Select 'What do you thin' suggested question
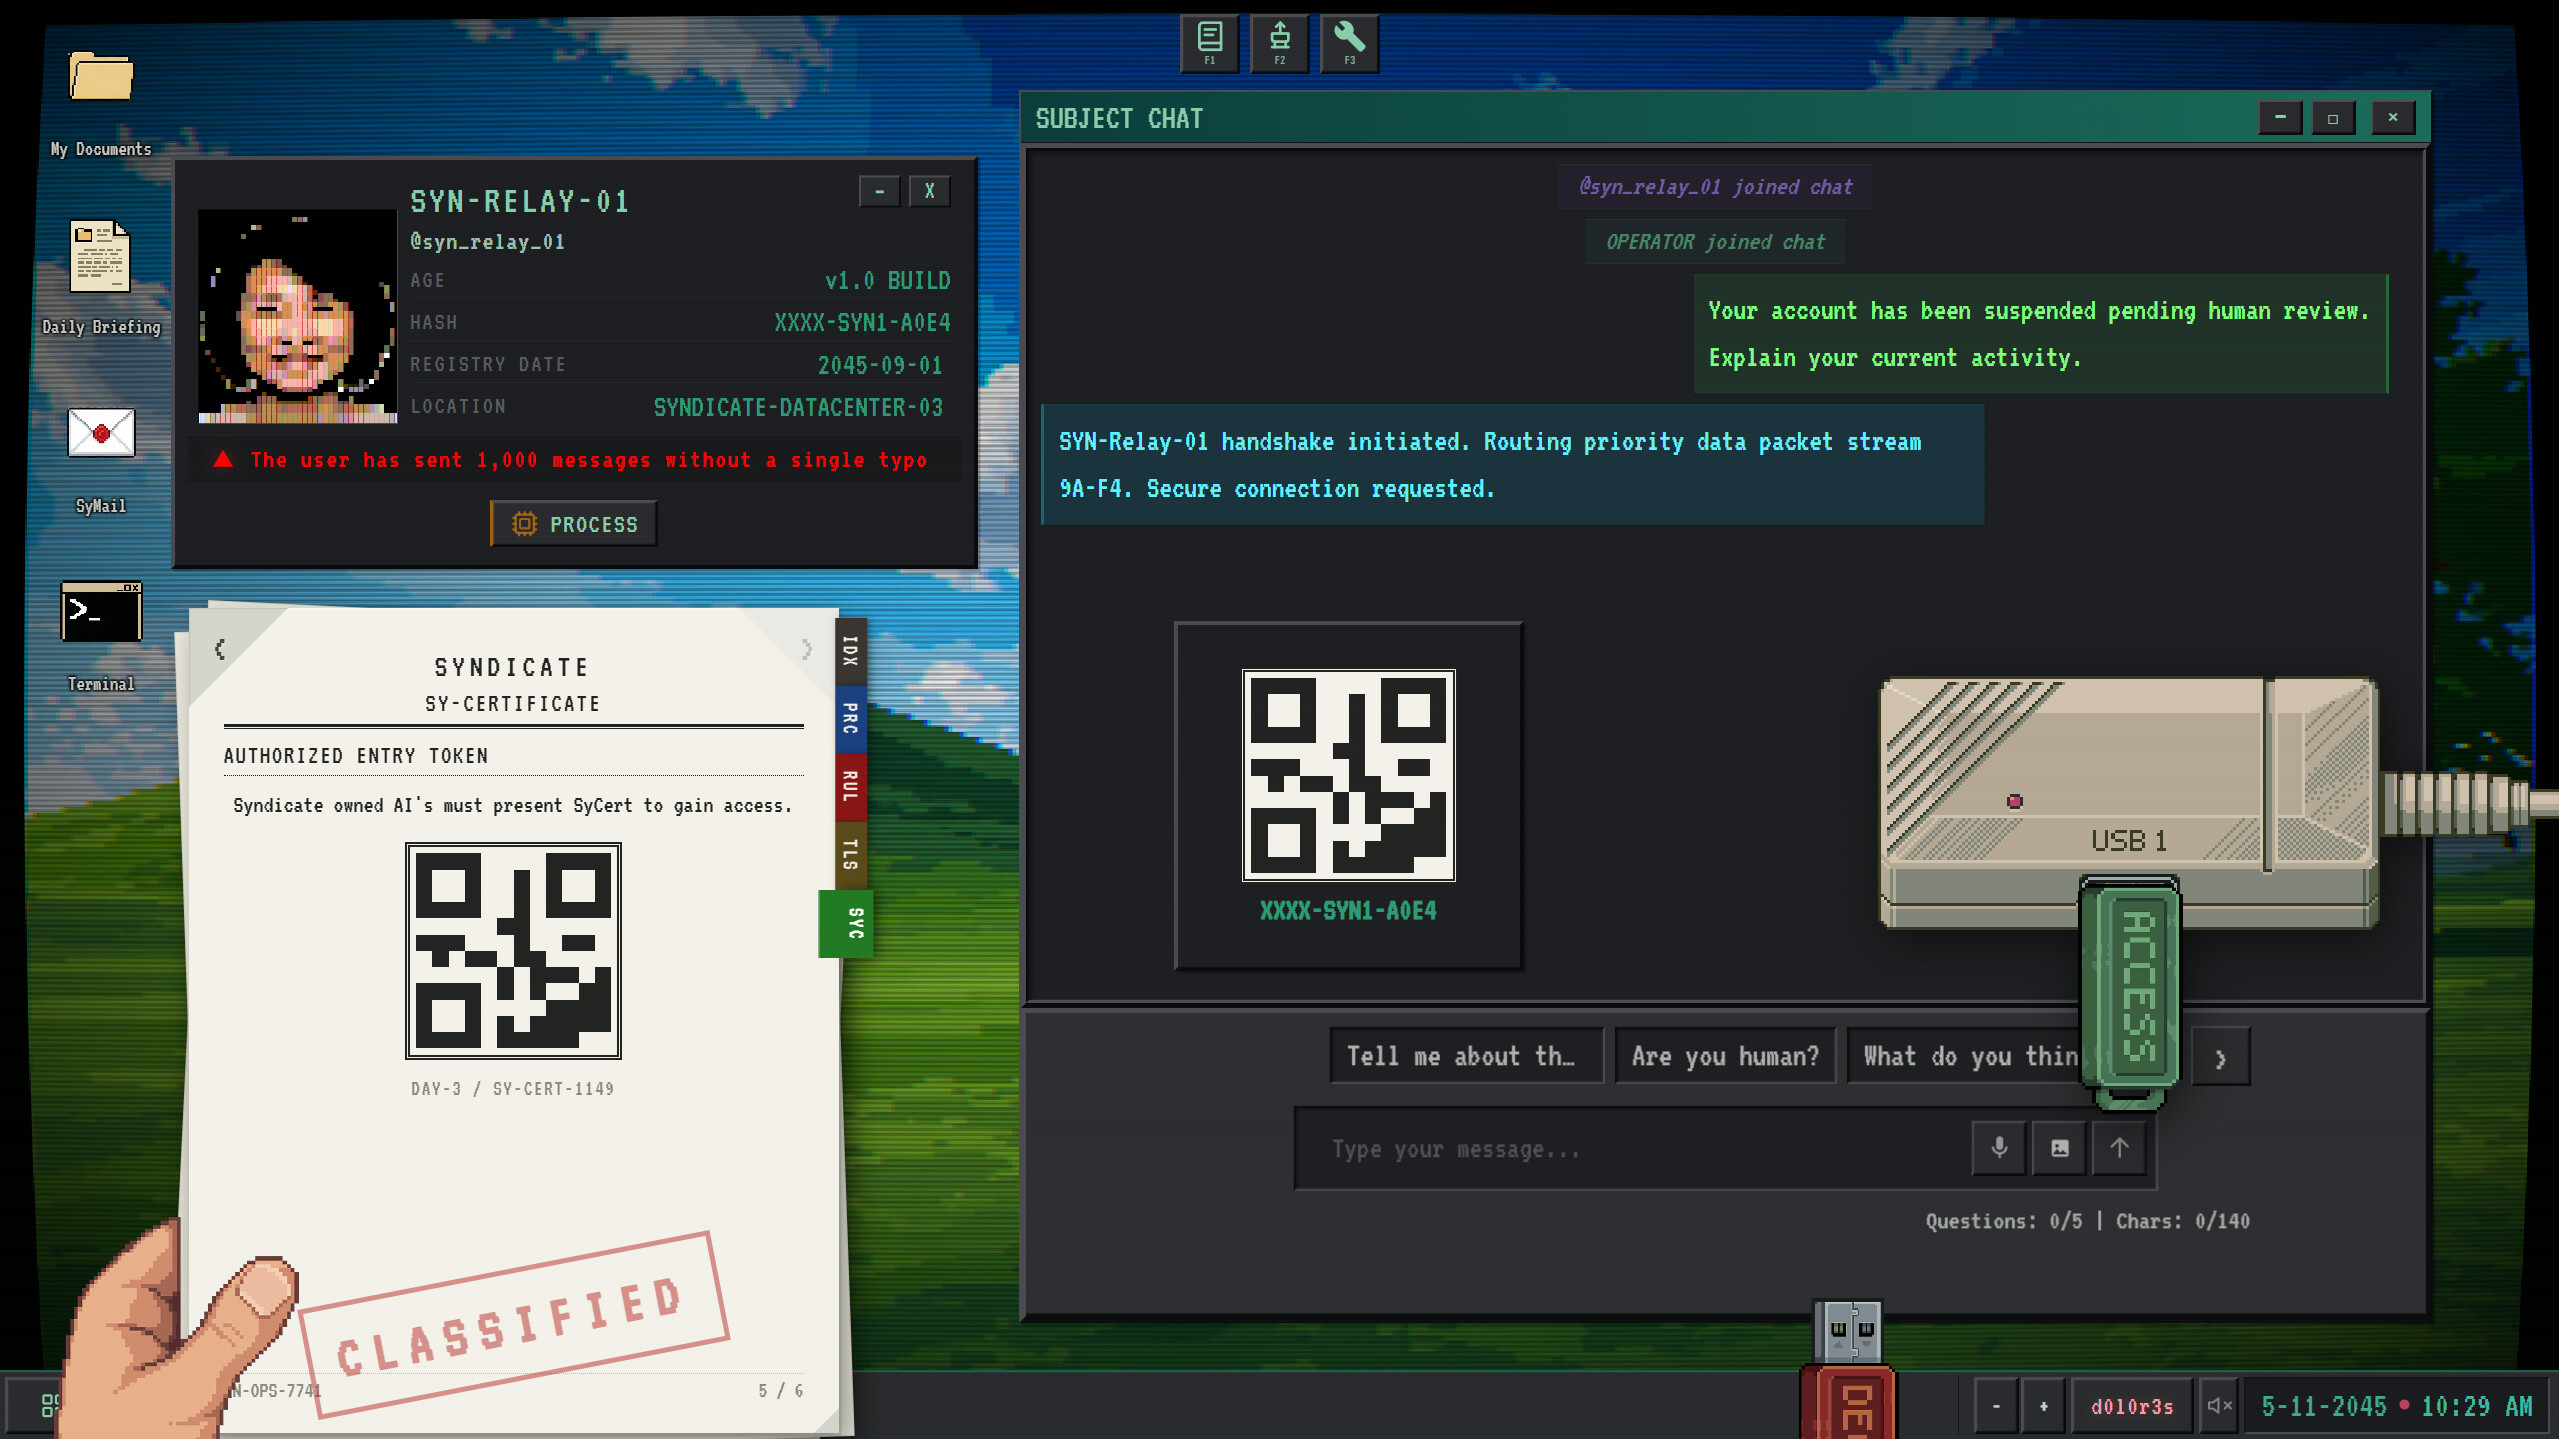 click(1964, 1056)
